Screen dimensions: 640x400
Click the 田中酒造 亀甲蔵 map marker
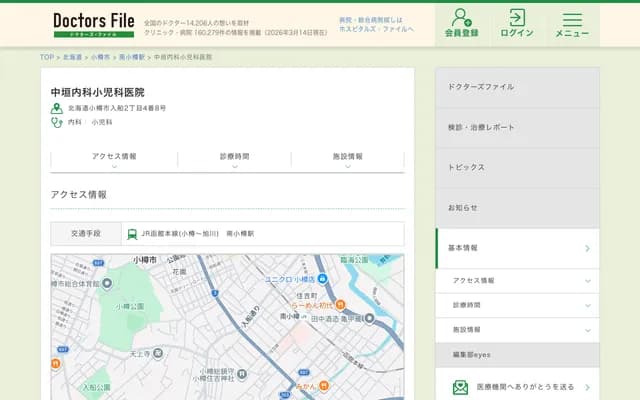click(x=369, y=319)
